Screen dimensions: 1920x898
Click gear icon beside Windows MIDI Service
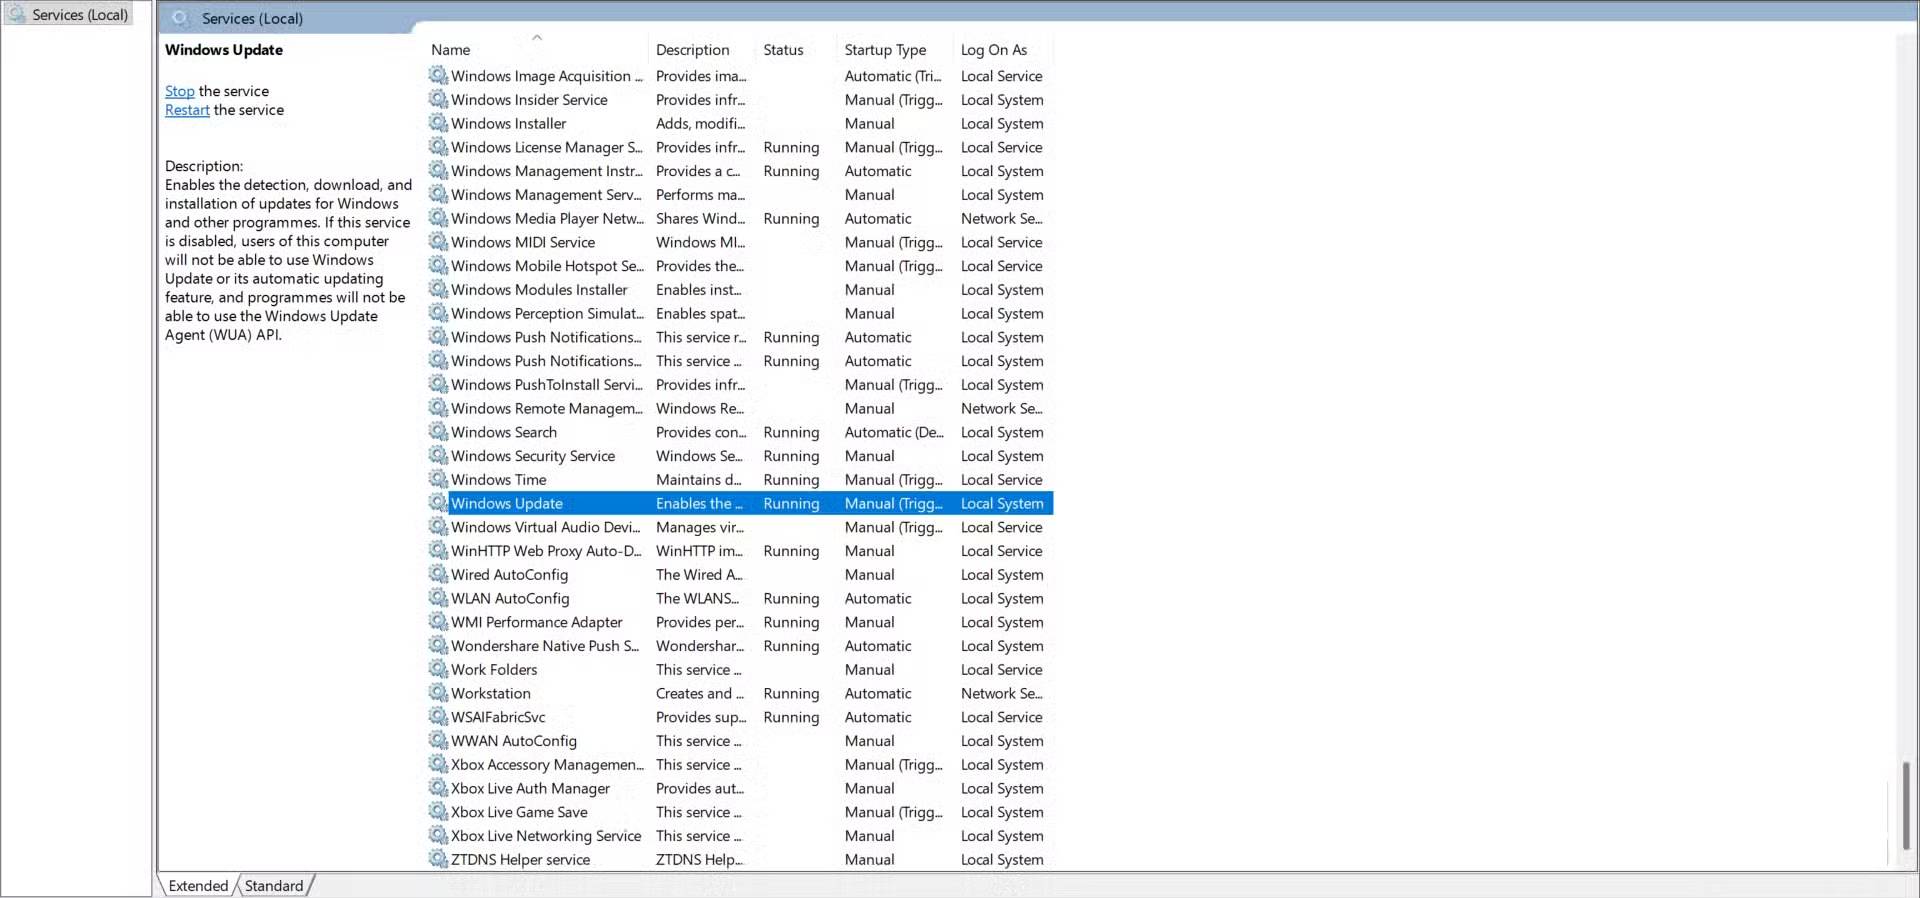(438, 242)
